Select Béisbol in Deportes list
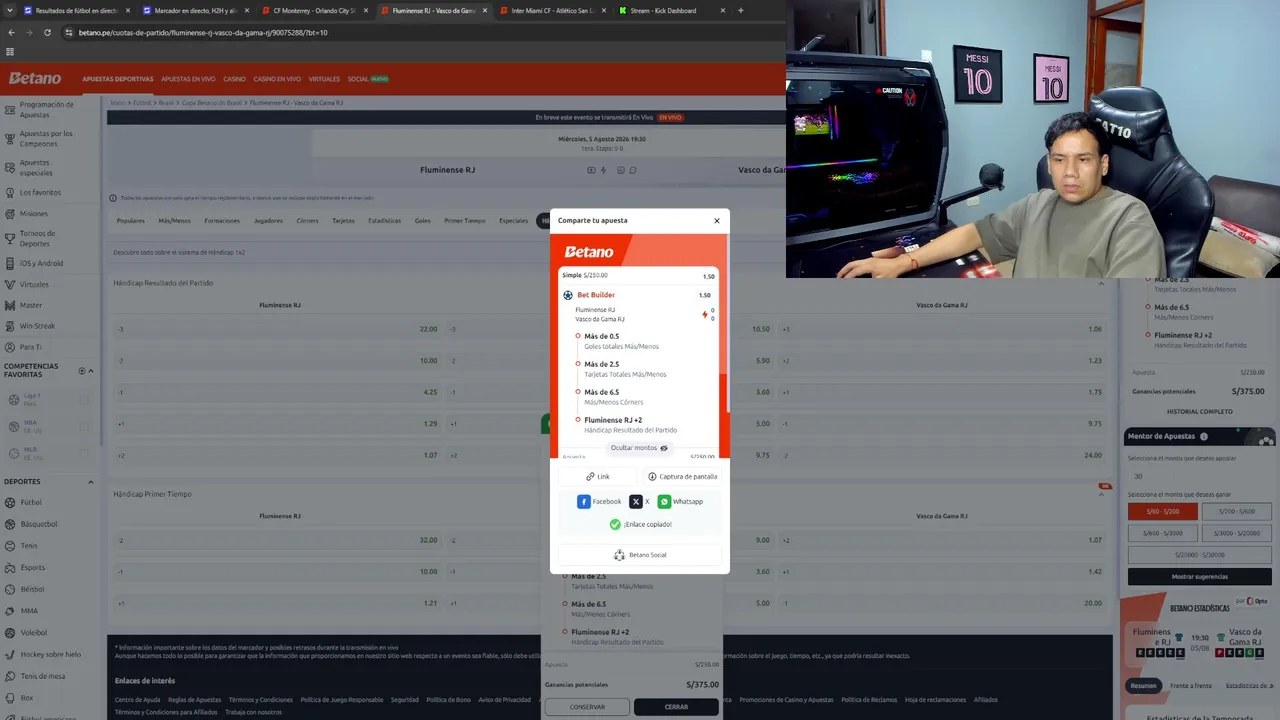 click(x=32, y=589)
